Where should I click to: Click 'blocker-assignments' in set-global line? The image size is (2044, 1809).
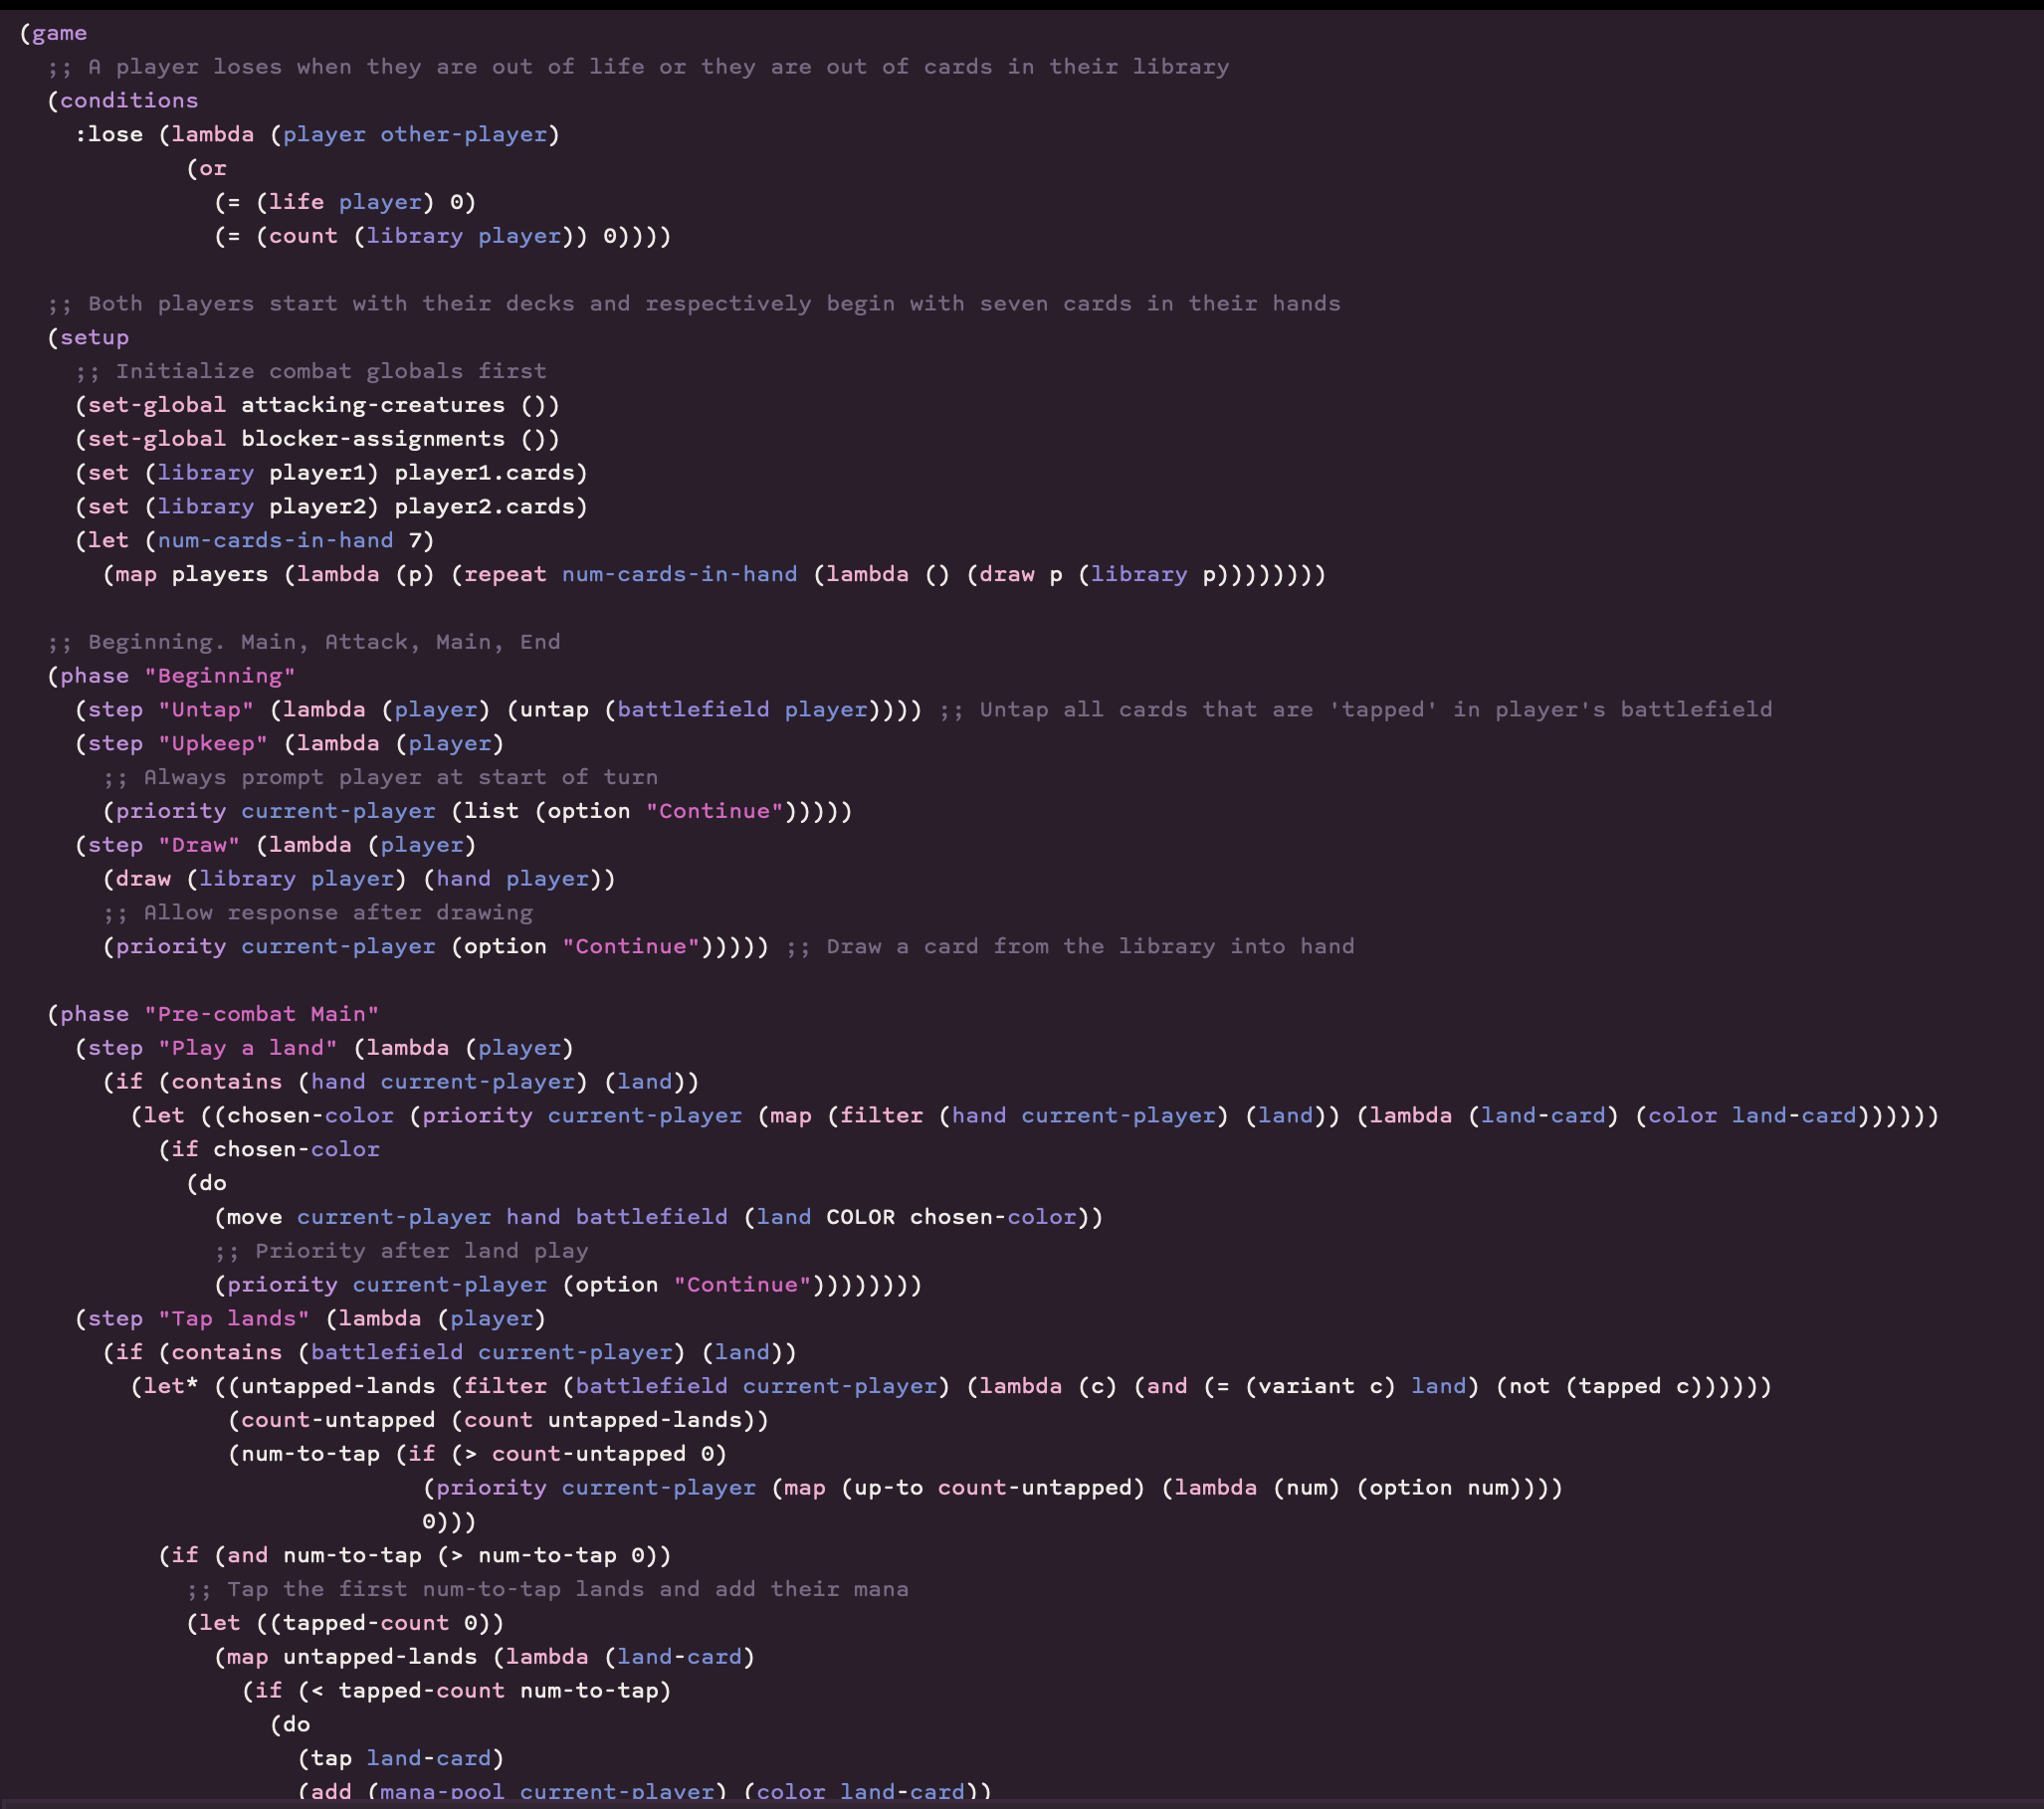pos(373,439)
